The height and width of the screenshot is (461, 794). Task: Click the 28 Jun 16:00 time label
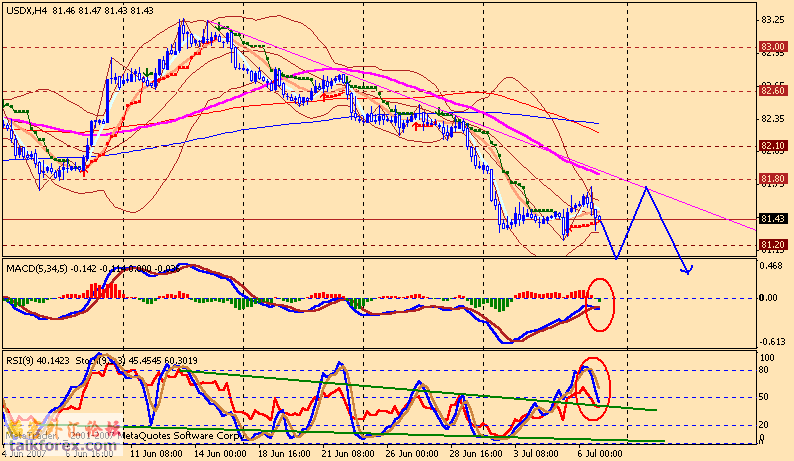tap(475, 453)
